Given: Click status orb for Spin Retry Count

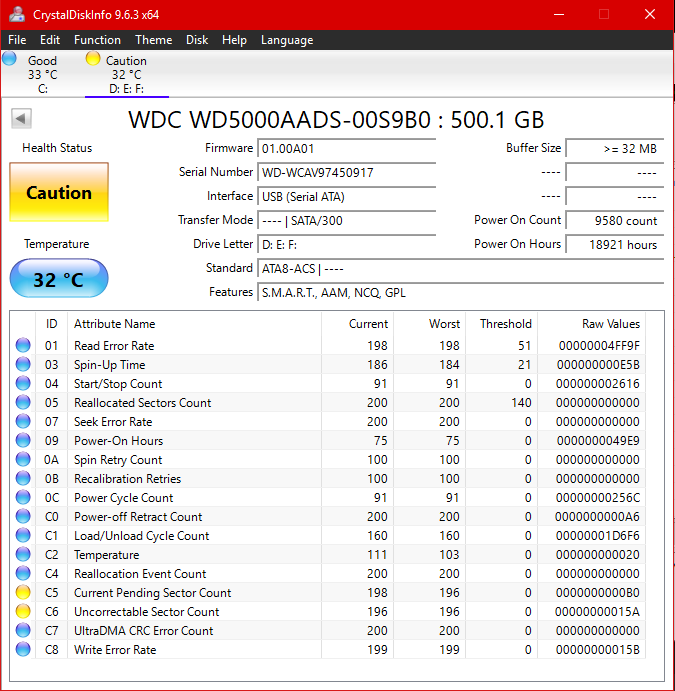Looking at the screenshot, I should (x=23, y=459).
